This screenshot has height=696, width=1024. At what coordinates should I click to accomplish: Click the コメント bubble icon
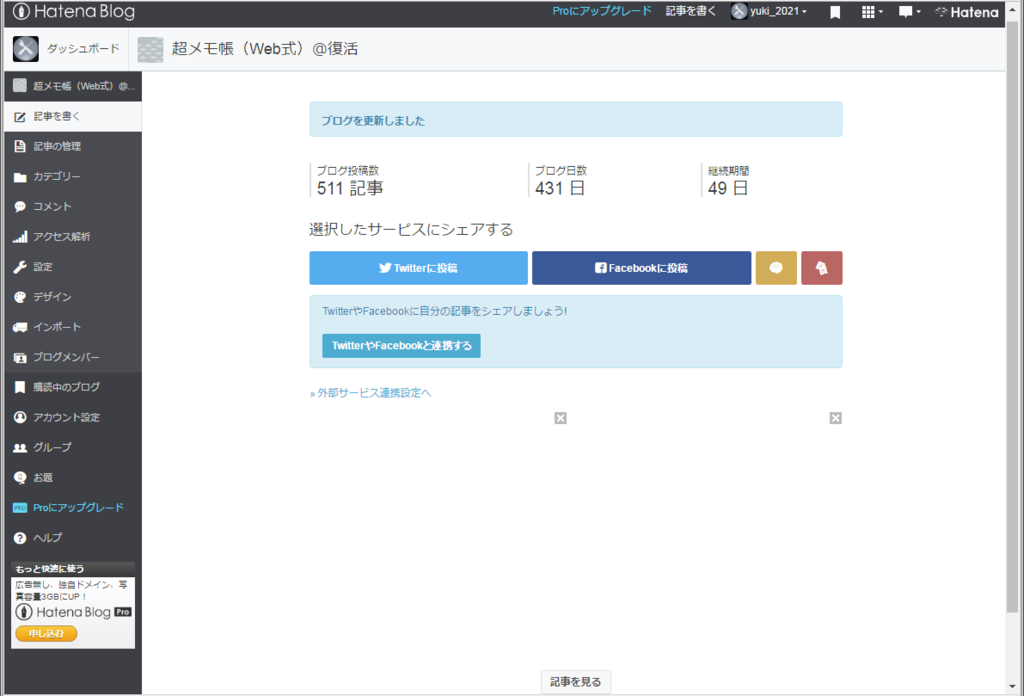tap(20, 207)
